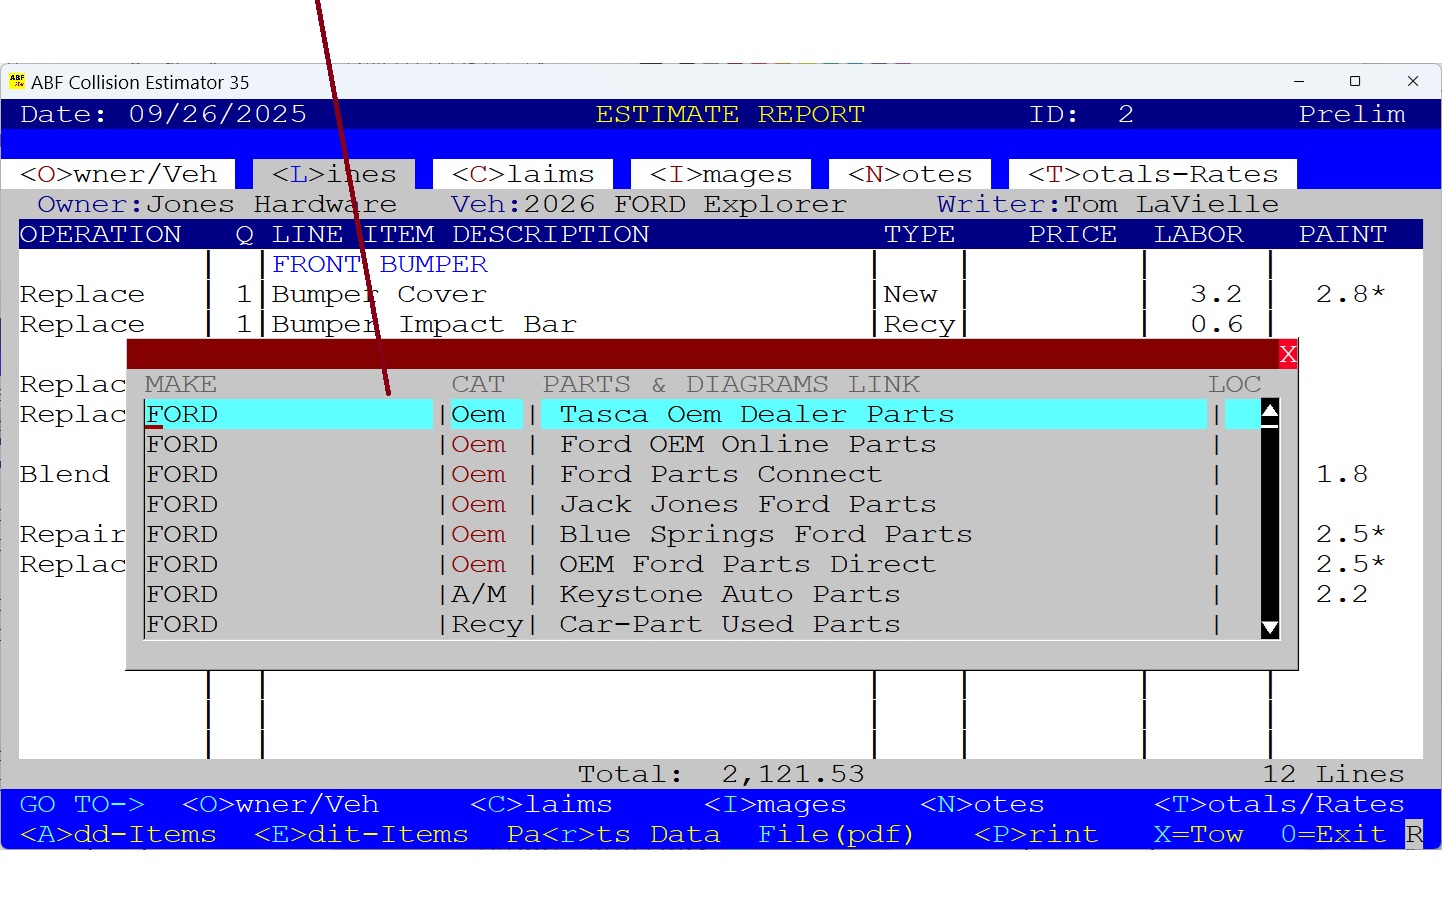Open the Images tab

(x=720, y=174)
